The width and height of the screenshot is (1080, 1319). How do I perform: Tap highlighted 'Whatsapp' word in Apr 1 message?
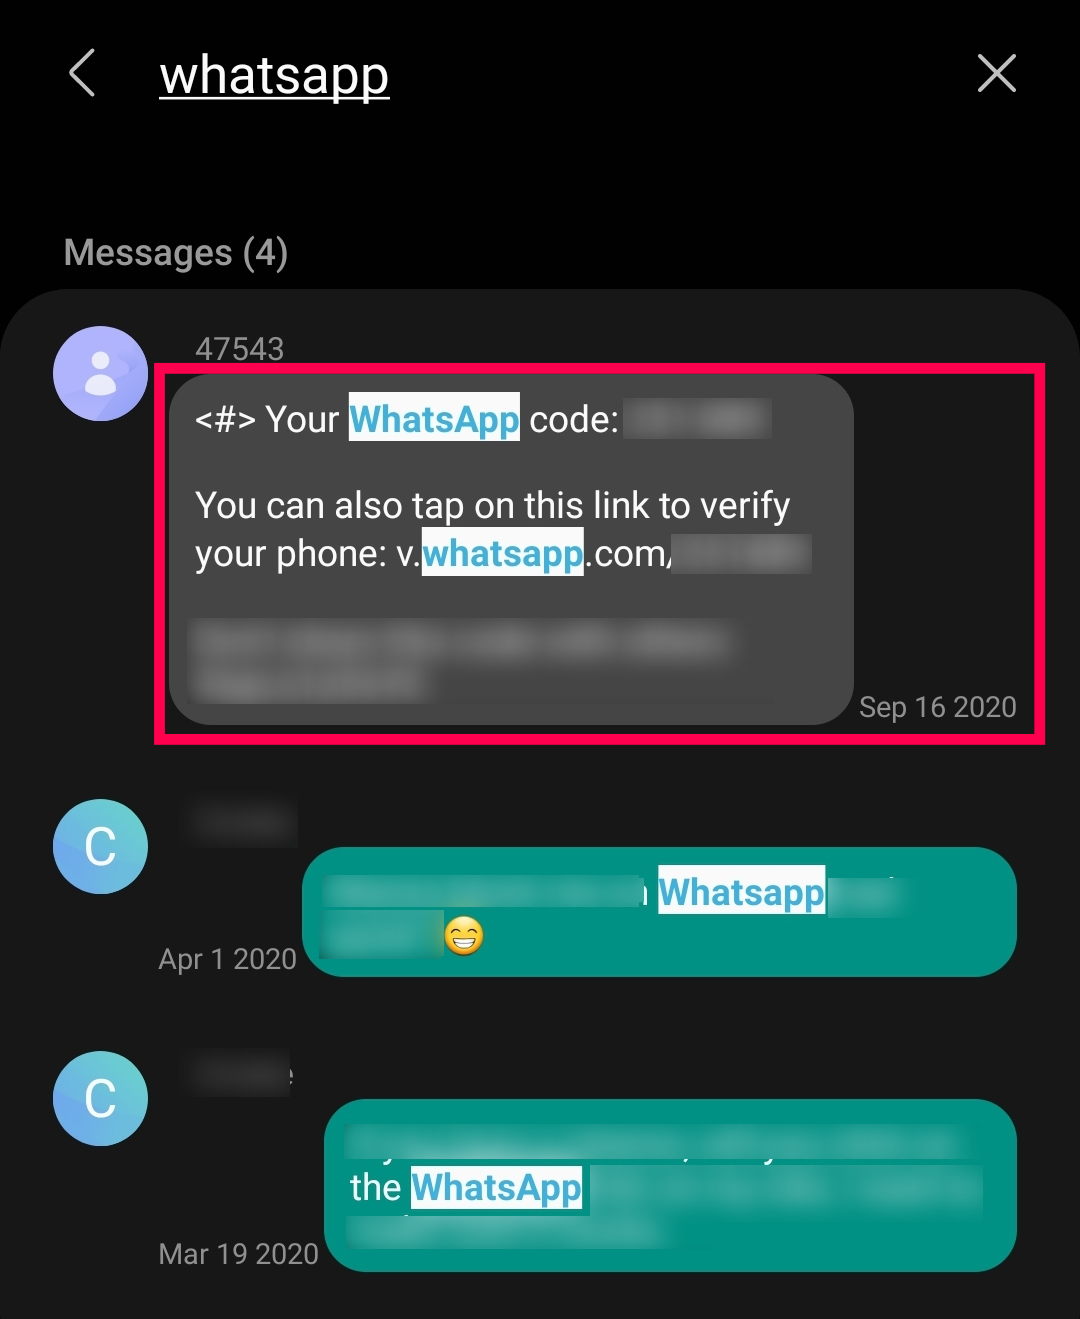tap(741, 891)
